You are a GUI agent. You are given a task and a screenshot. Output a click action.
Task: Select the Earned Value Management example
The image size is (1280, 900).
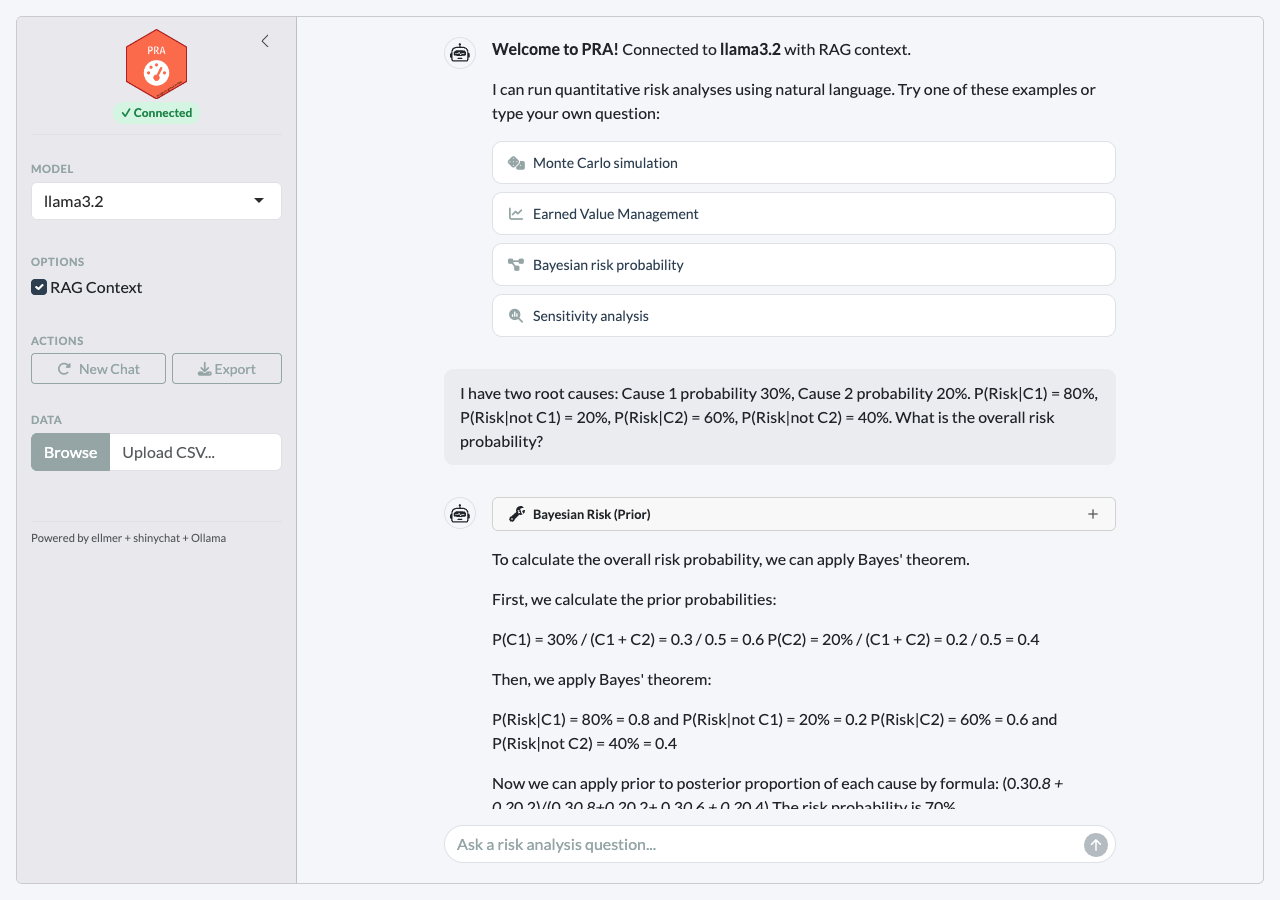point(803,214)
